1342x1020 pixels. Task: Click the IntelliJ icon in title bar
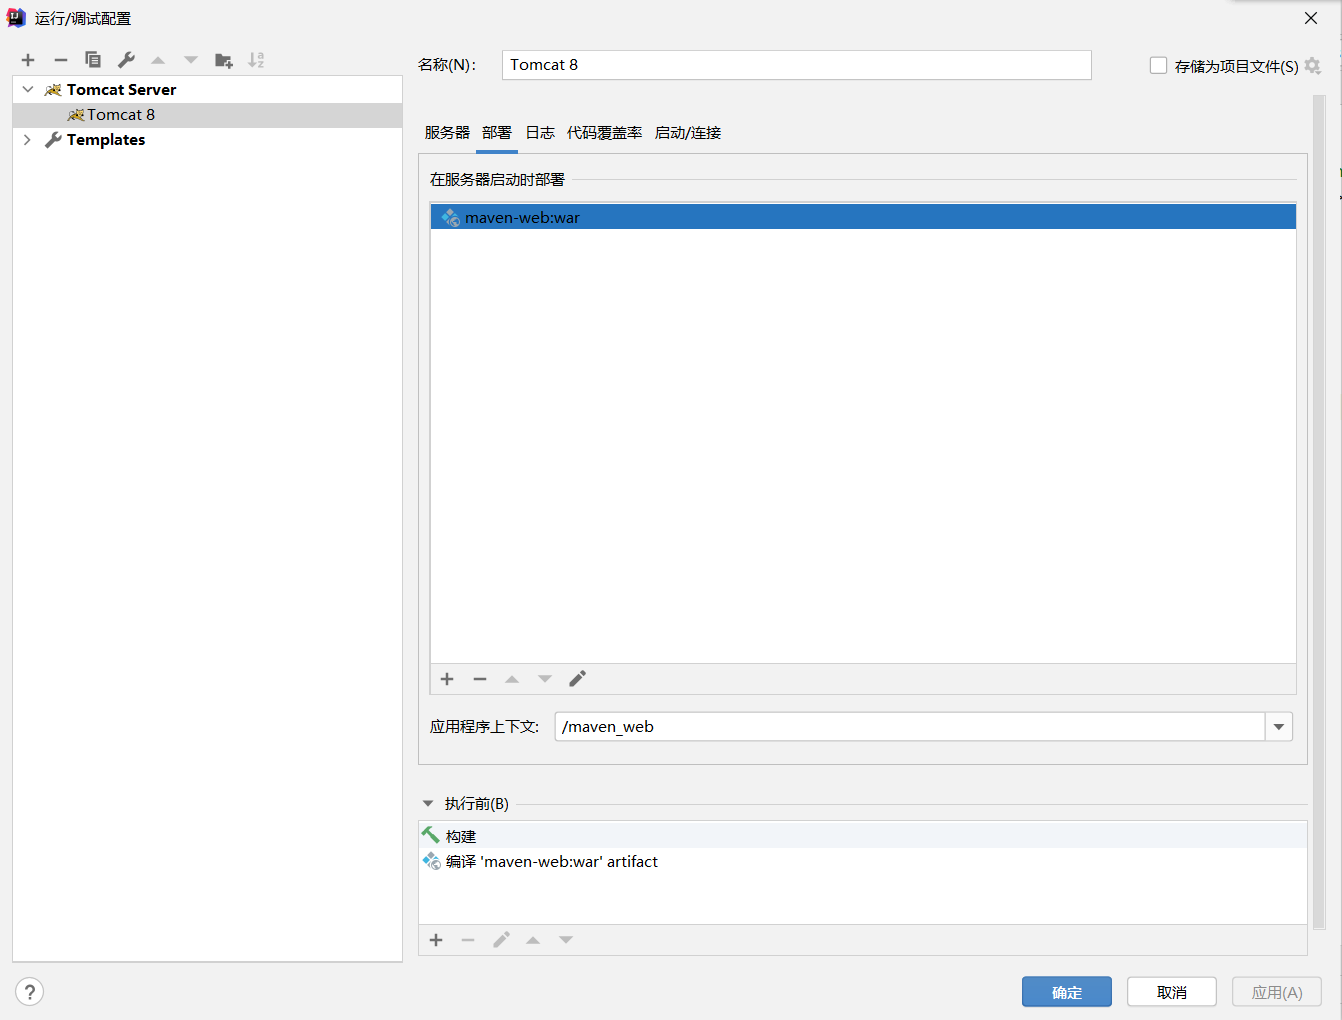pos(16,18)
